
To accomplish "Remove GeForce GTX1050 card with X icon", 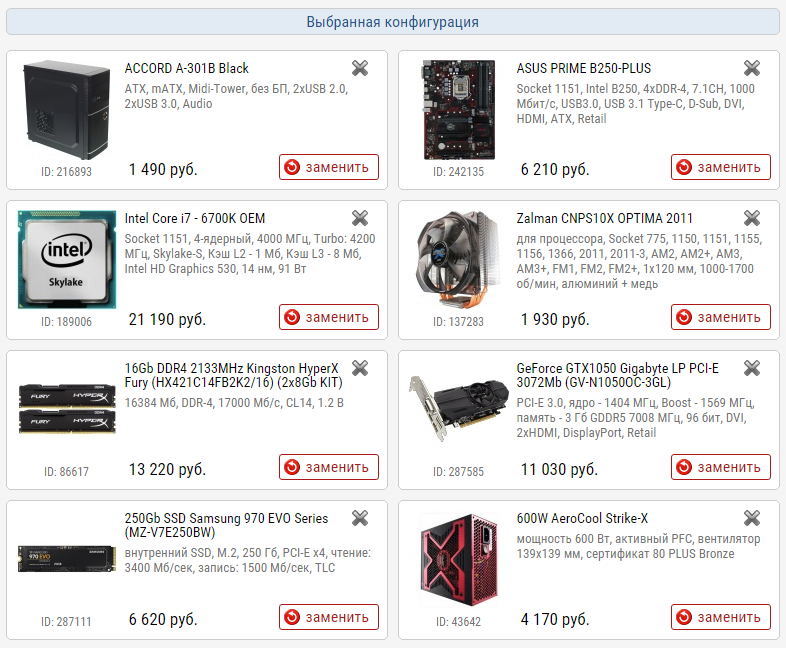I will 752,368.
